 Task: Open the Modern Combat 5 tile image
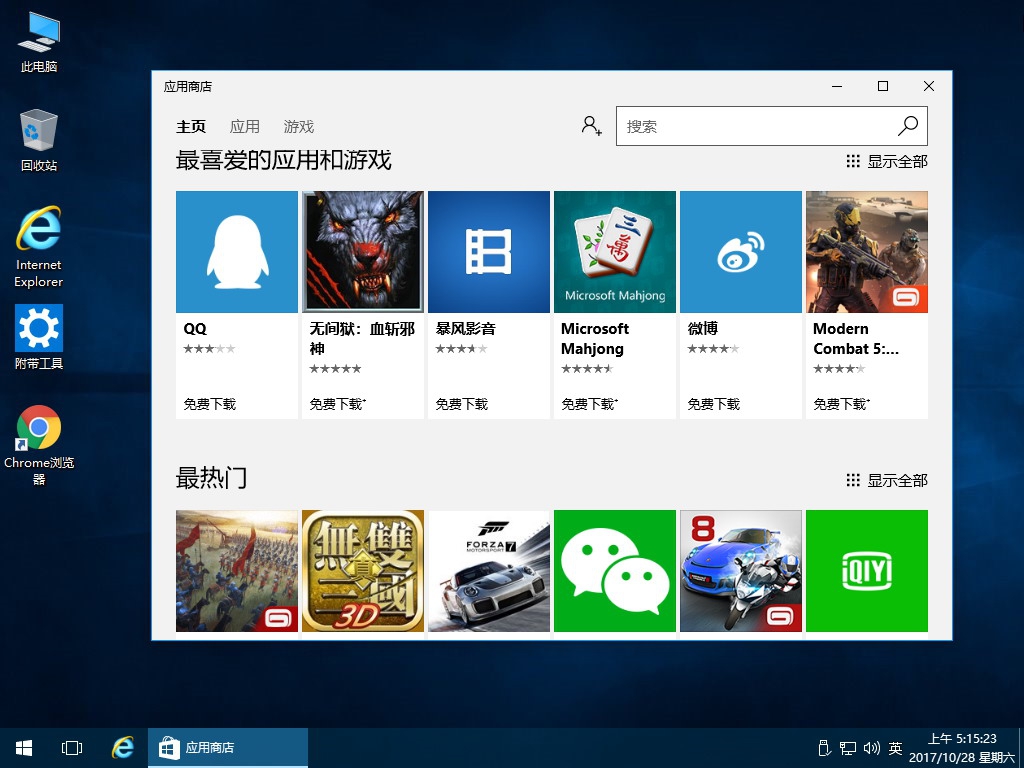867,251
